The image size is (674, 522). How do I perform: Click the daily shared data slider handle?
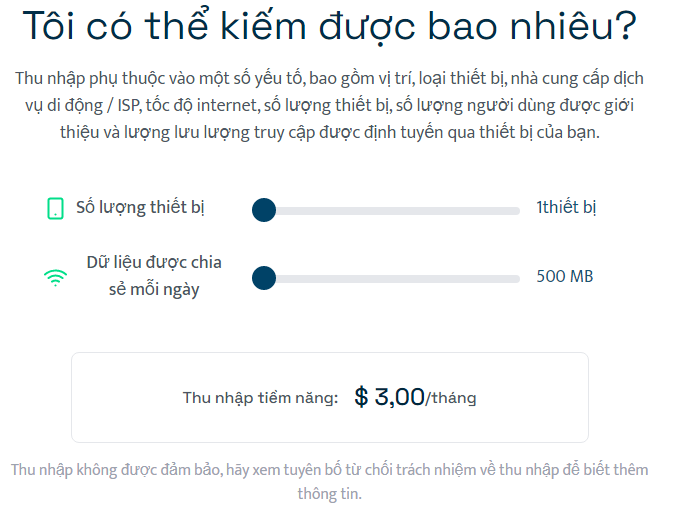coord(264,277)
